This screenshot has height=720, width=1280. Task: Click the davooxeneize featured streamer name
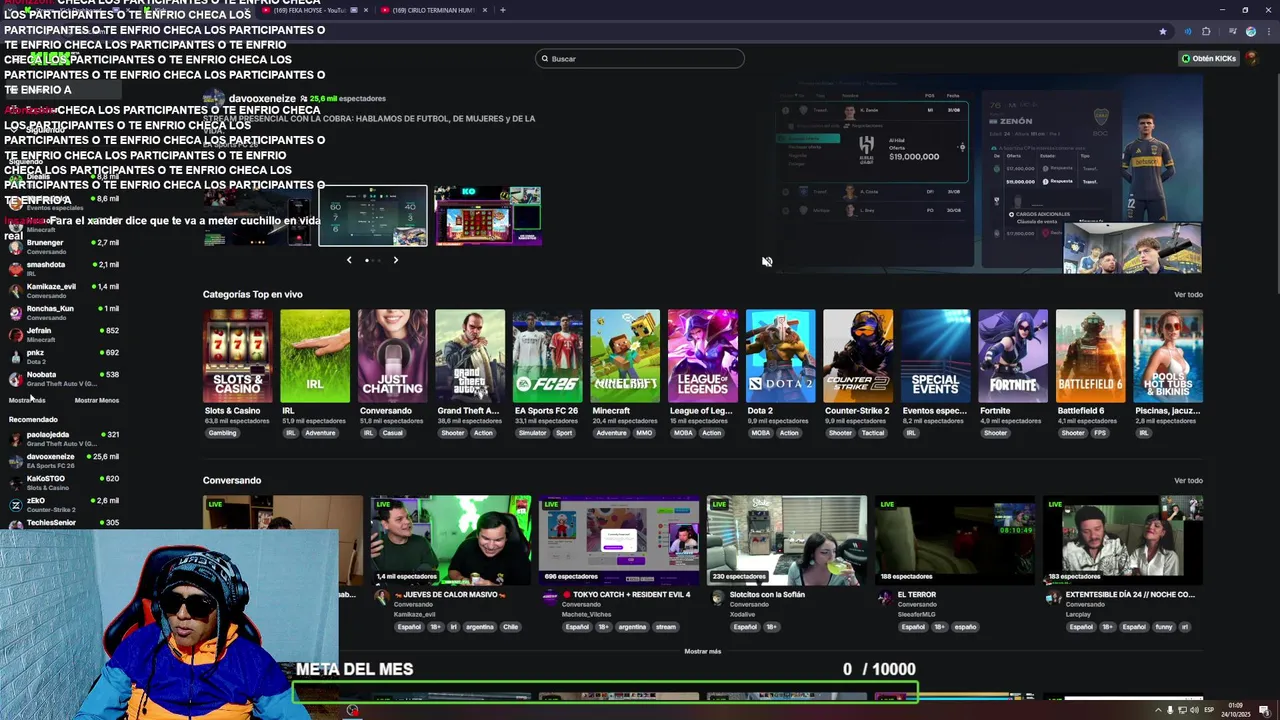[262, 99]
